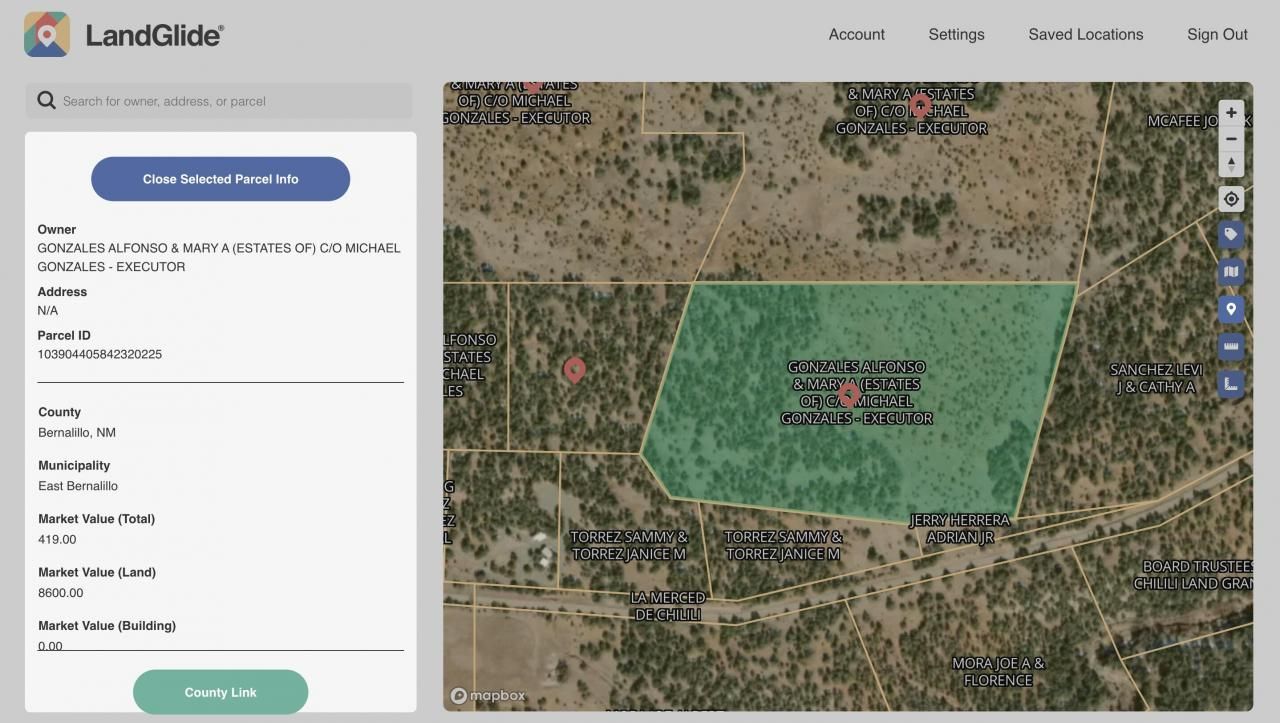Toggle parcel labels with tag icon

click(1231, 235)
